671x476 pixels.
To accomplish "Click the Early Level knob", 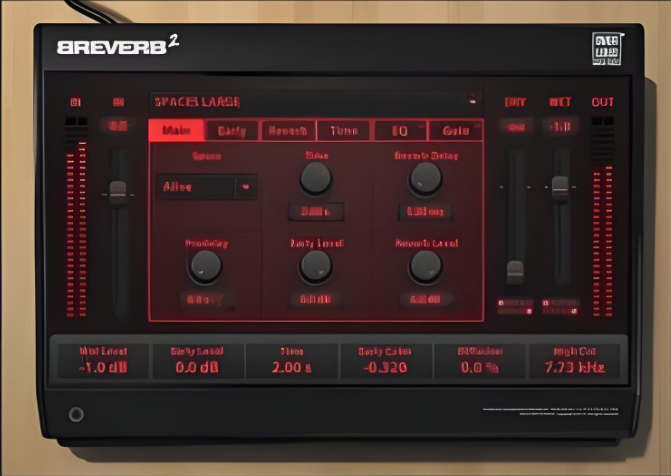I will [316, 267].
